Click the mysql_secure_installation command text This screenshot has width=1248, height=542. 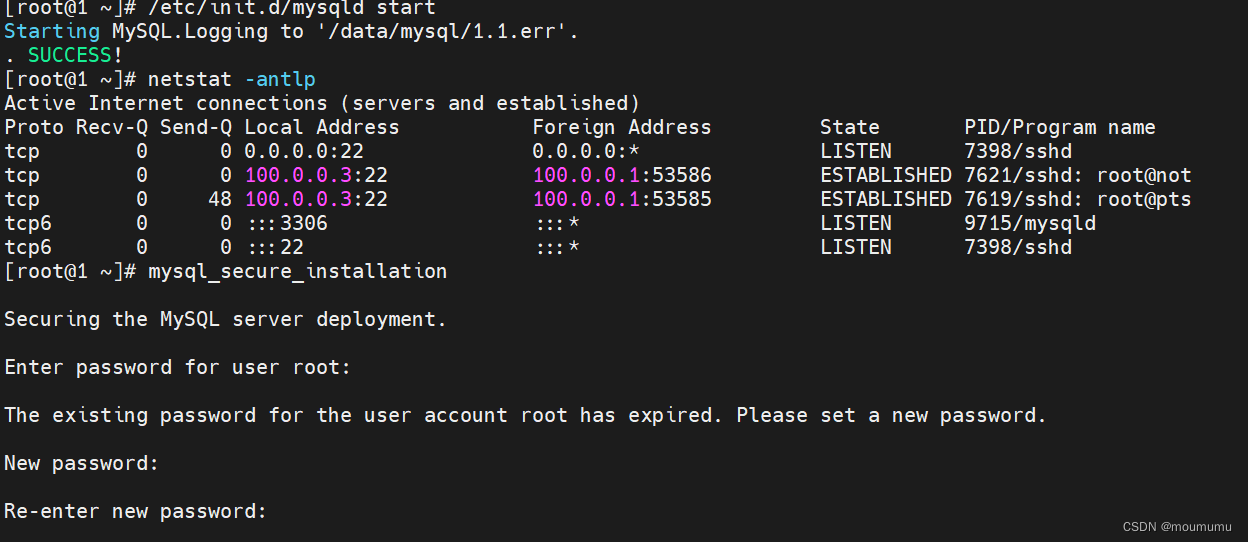[297, 271]
